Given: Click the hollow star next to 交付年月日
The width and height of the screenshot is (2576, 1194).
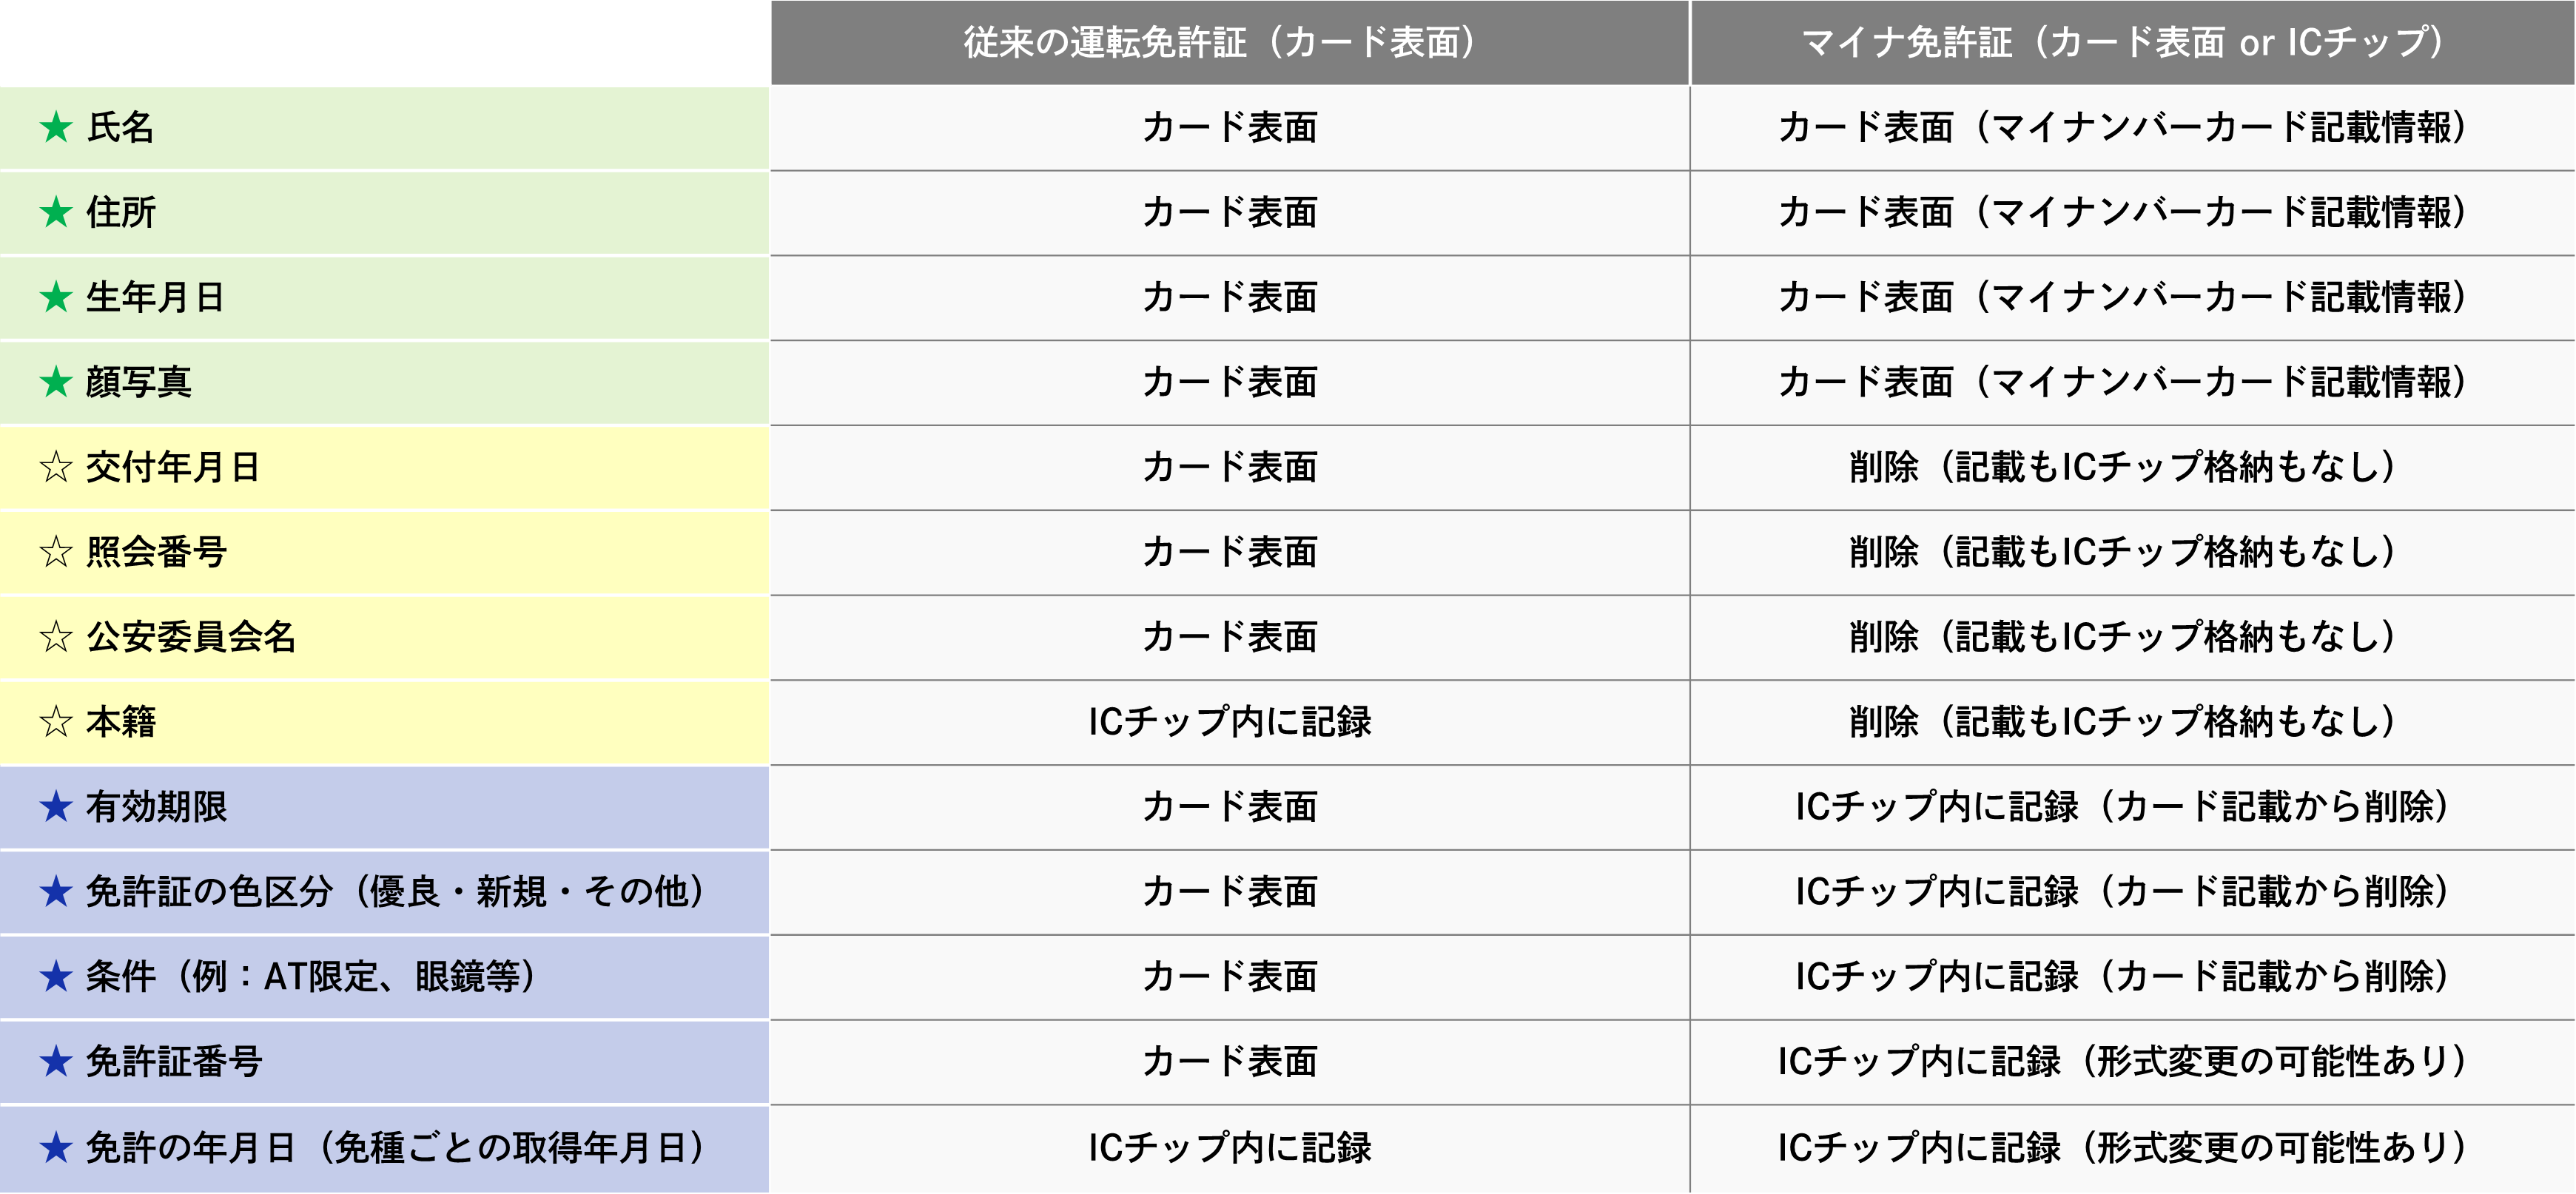Looking at the screenshot, I should pyautogui.click(x=56, y=467).
